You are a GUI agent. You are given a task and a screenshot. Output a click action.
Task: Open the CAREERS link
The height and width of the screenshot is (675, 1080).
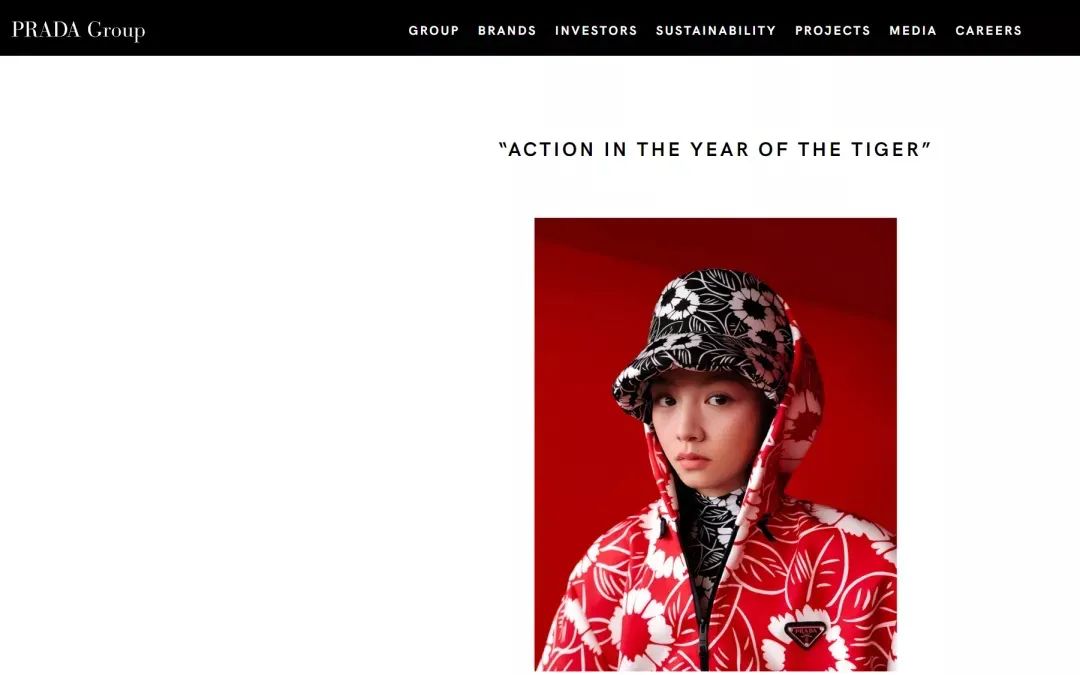click(x=988, y=30)
